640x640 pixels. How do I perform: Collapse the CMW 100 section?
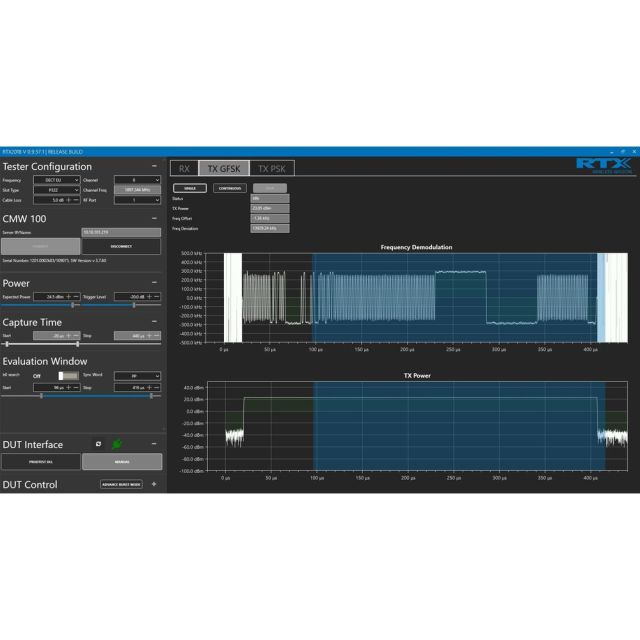click(154, 217)
